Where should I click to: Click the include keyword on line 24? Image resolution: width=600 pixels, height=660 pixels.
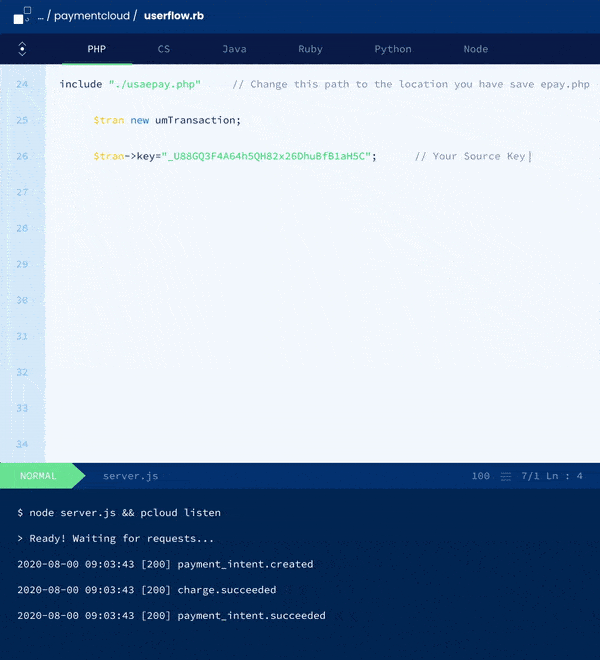coord(81,84)
